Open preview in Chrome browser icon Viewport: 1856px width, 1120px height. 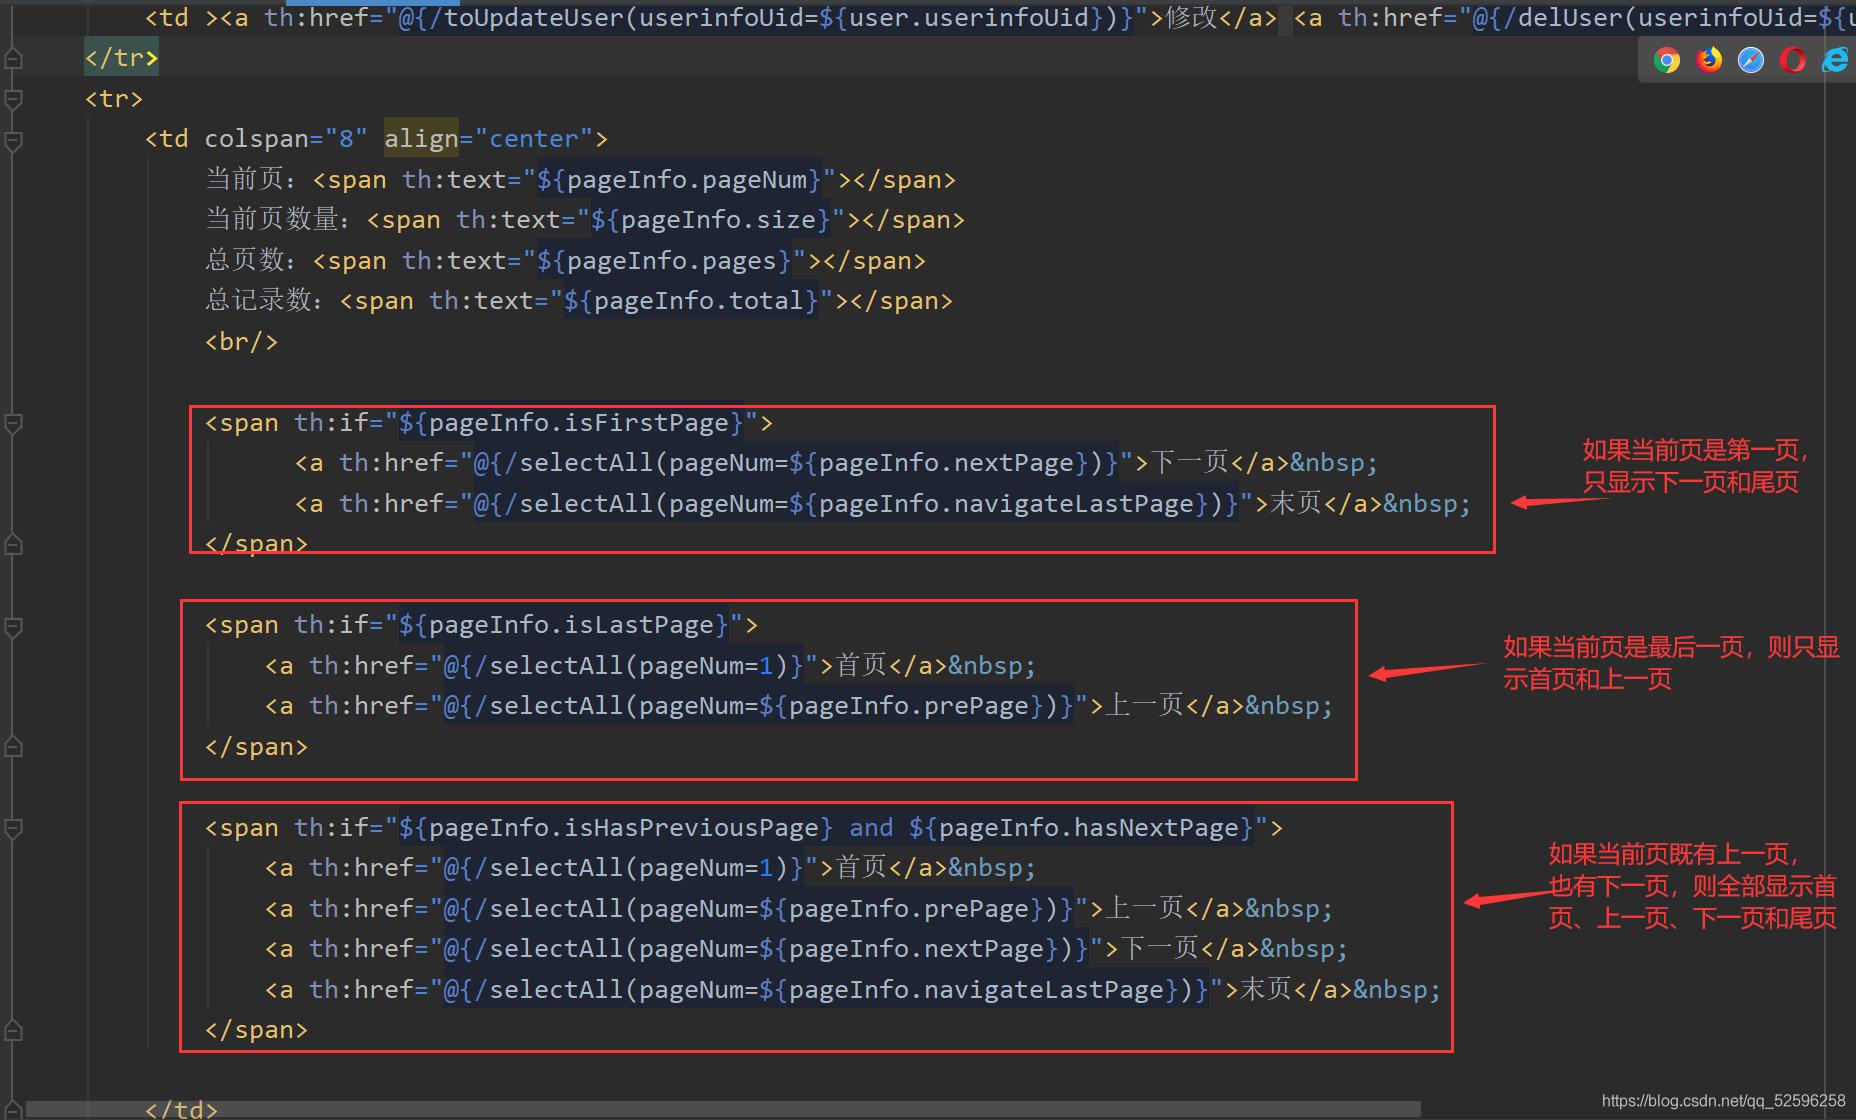click(x=1667, y=60)
